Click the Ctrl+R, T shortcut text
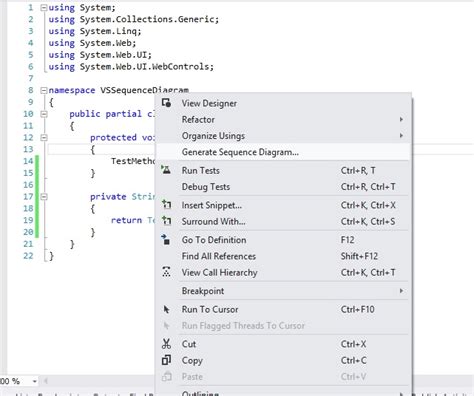The height and width of the screenshot is (396, 474). click(x=358, y=170)
